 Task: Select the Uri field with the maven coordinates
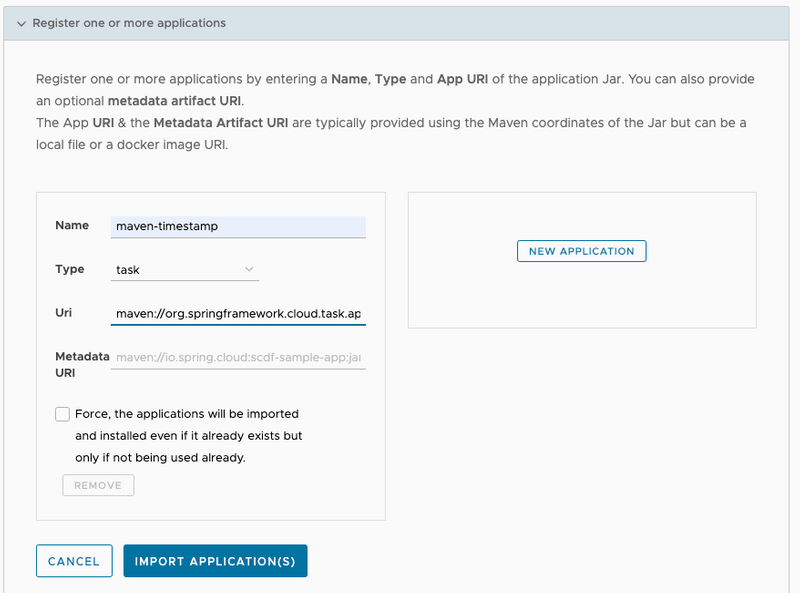(238, 314)
